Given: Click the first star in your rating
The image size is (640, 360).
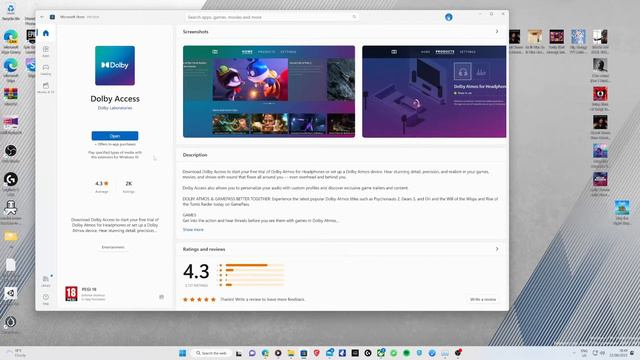Looking at the screenshot, I should point(185,300).
